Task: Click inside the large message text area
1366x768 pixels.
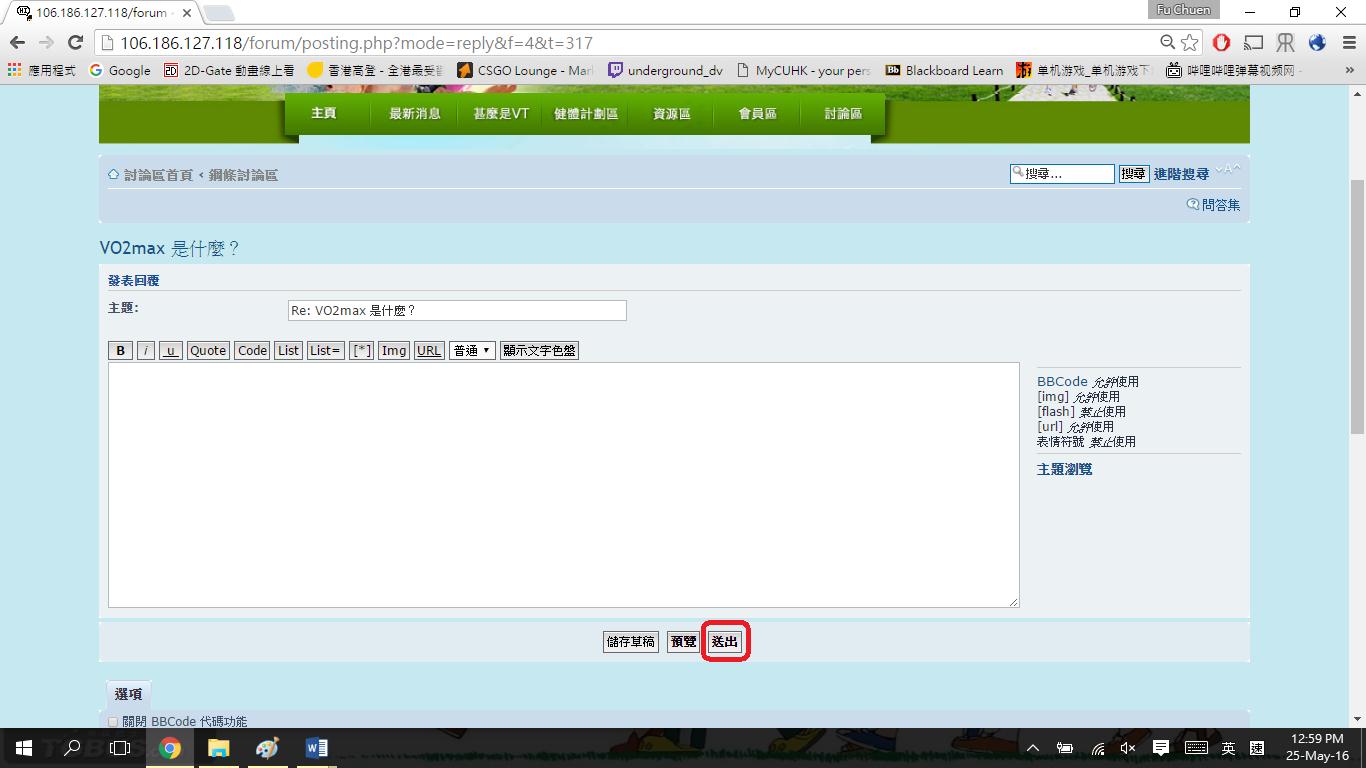Action: pos(563,485)
